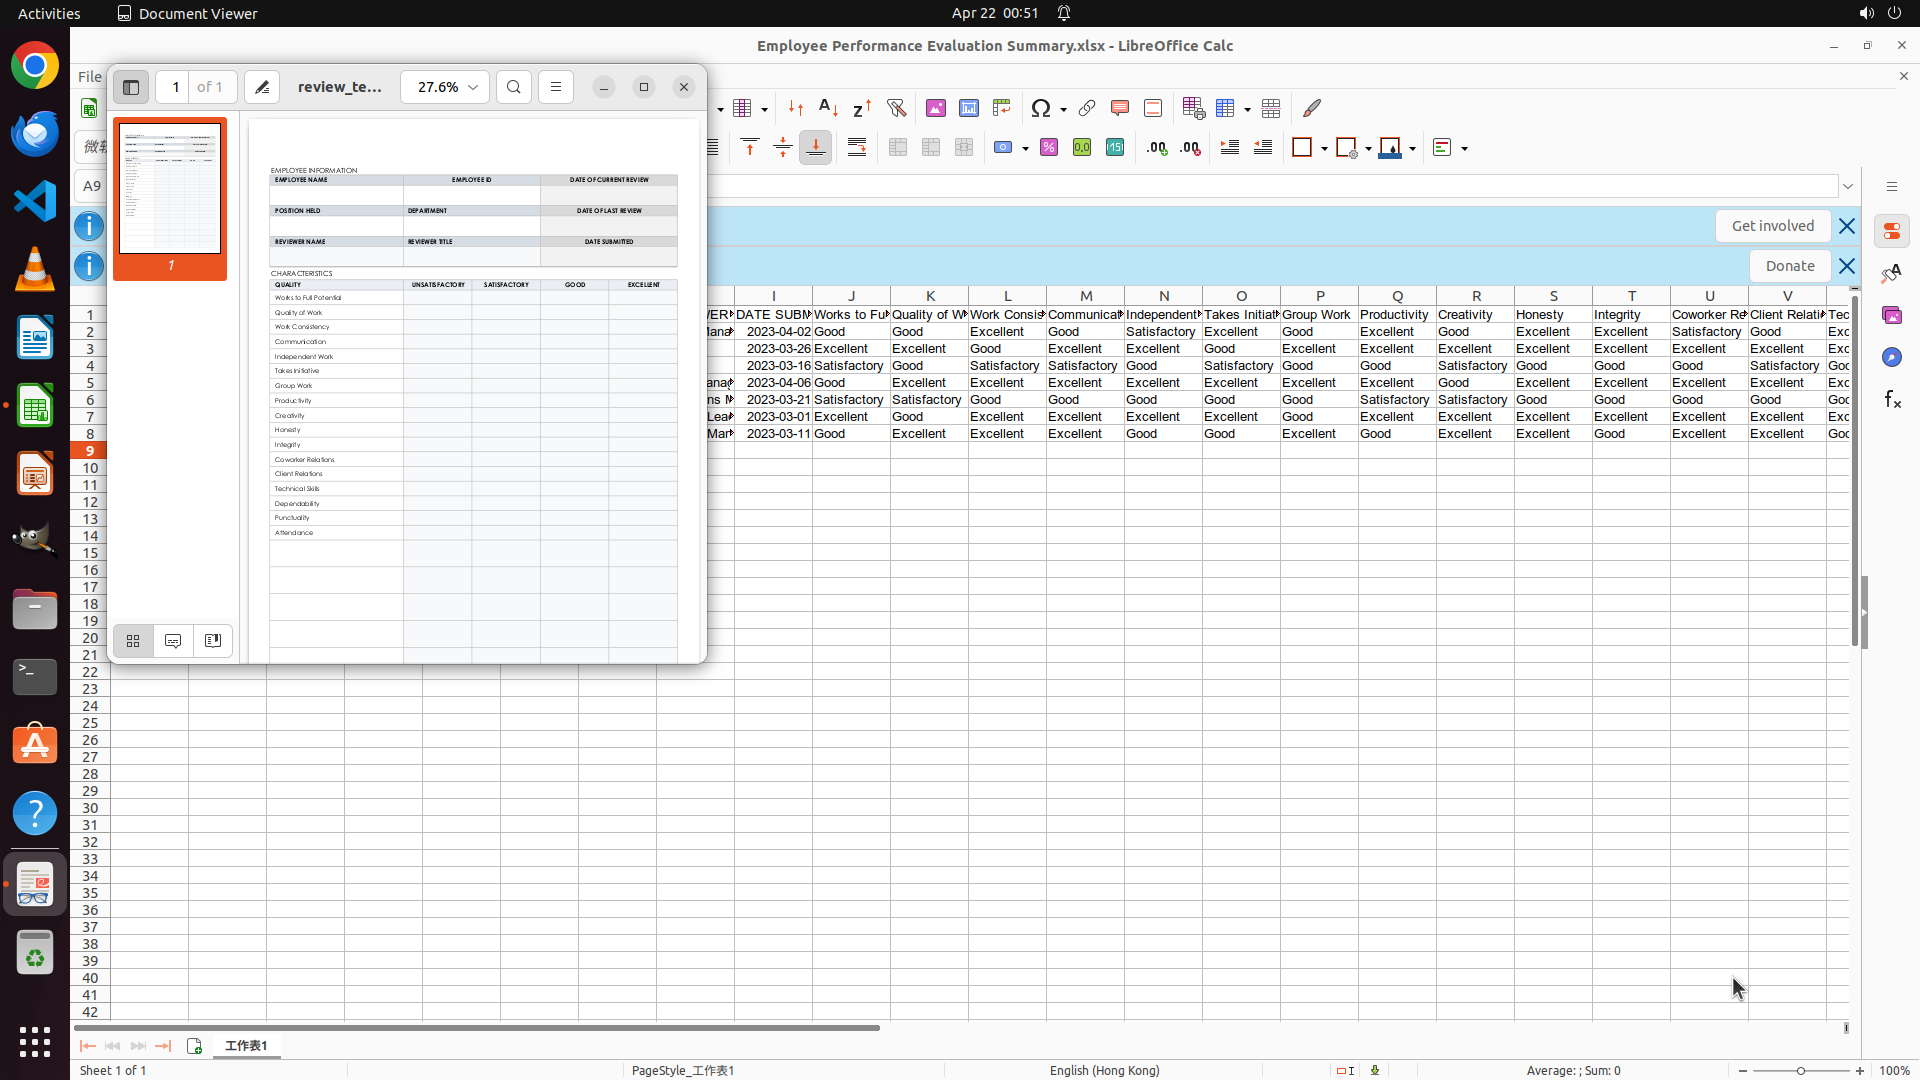Open the Document Viewer hamburger menu
The width and height of the screenshot is (1920, 1080).
coord(556,87)
